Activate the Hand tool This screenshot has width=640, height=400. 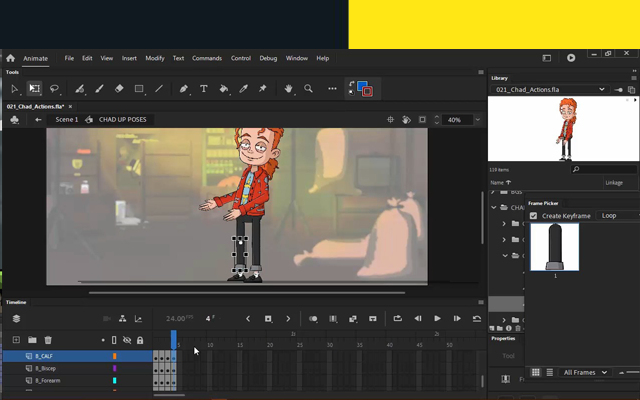pyautogui.click(x=288, y=89)
